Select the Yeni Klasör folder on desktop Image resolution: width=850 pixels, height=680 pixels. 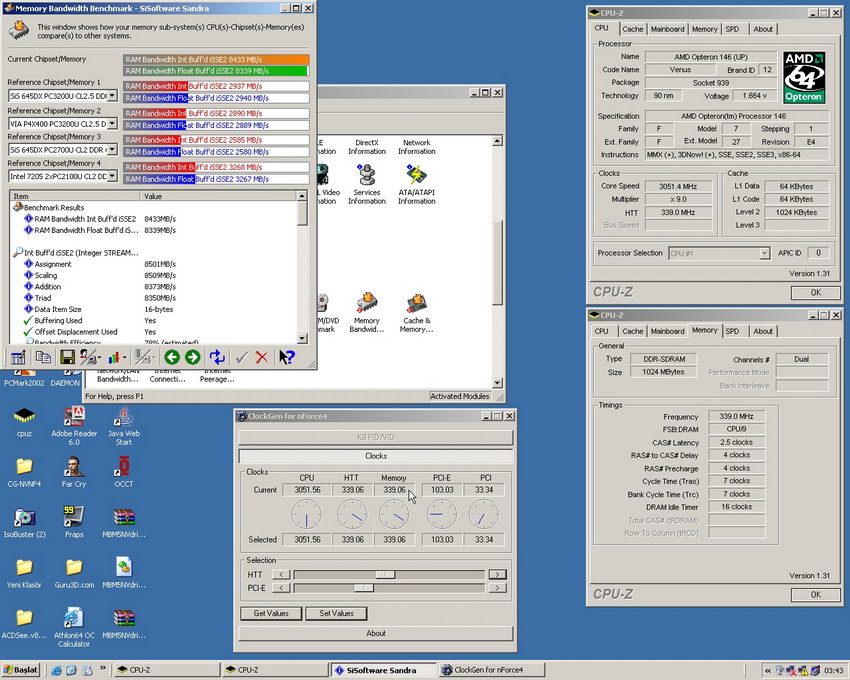pyautogui.click(x=24, y=574)
